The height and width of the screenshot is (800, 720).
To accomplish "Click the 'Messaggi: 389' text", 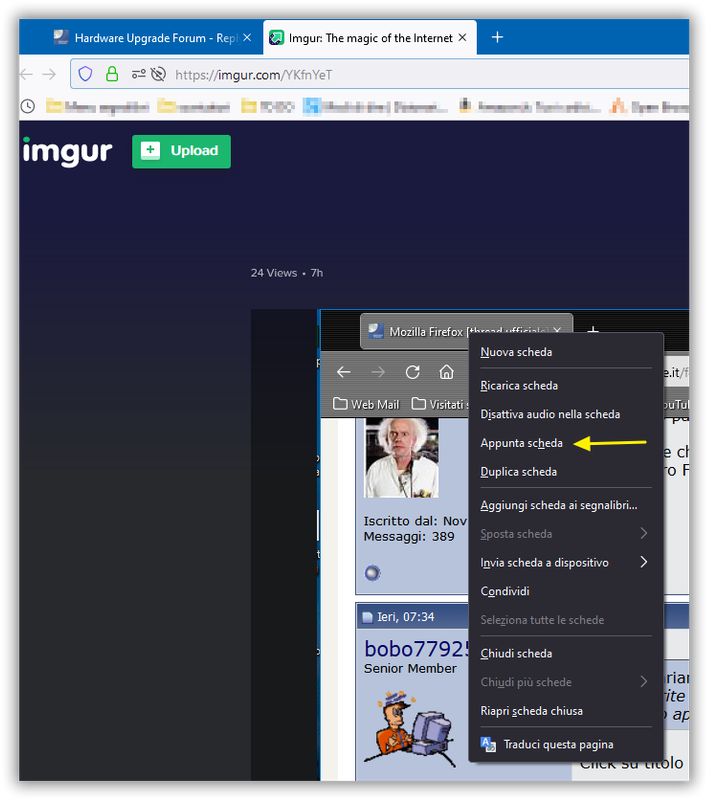I will click(x=409, y=537).
